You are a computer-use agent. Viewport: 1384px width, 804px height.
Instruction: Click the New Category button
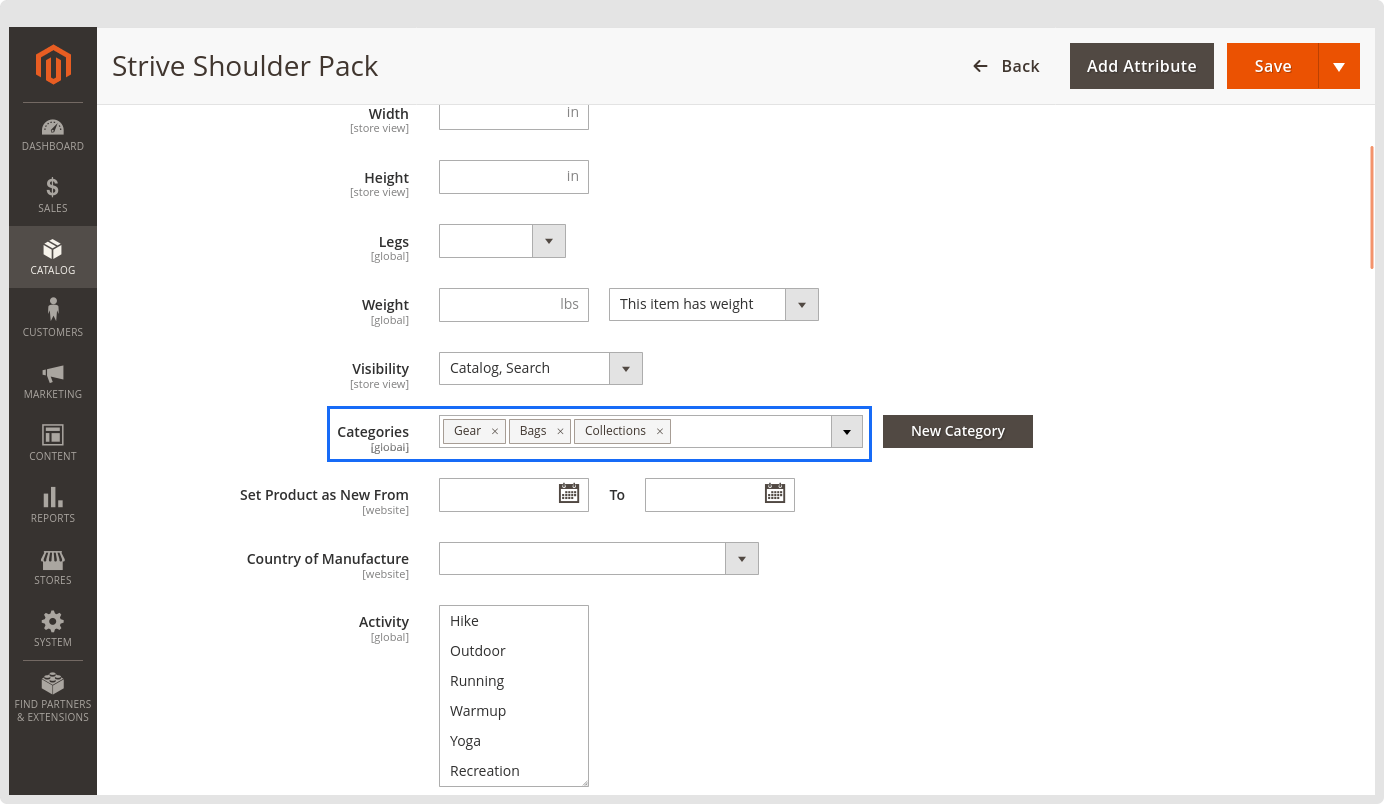tap(957, 431)
